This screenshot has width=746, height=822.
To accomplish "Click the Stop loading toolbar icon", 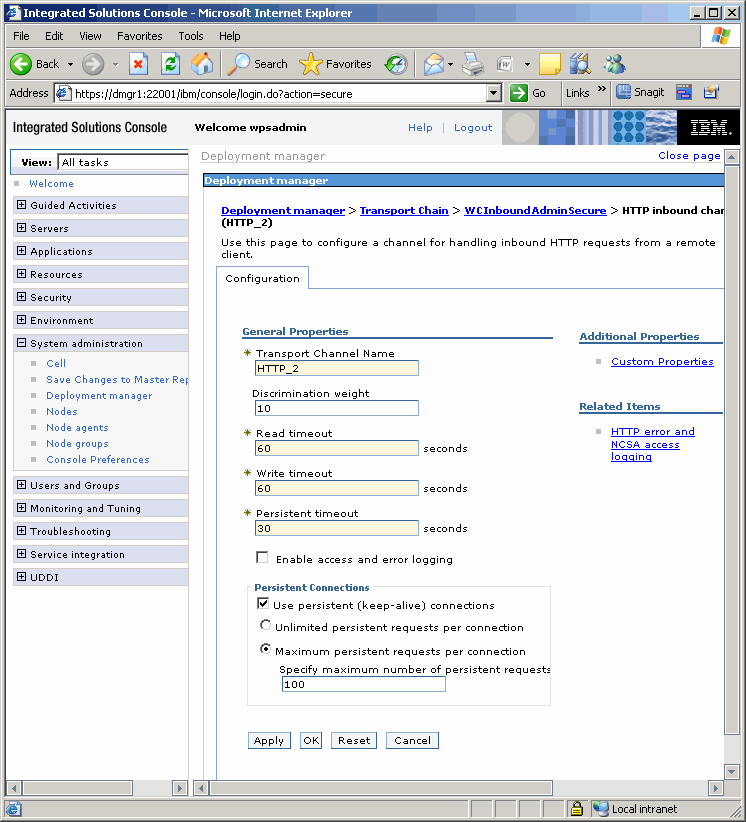I will pyautogui.click(x=138, y=64).
